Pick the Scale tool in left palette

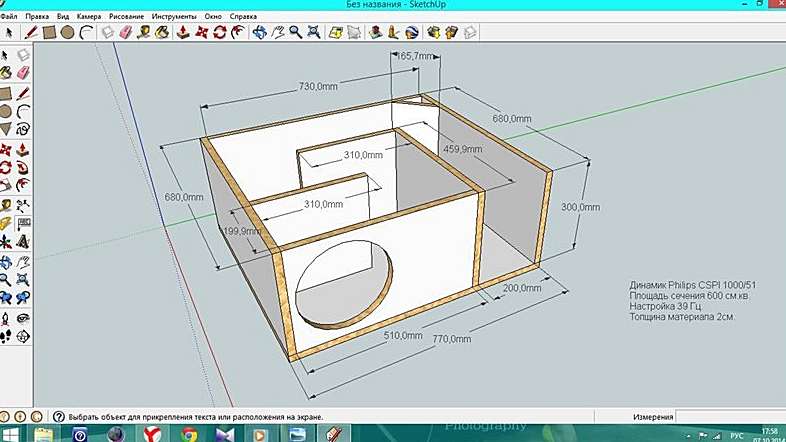(6, 185)
